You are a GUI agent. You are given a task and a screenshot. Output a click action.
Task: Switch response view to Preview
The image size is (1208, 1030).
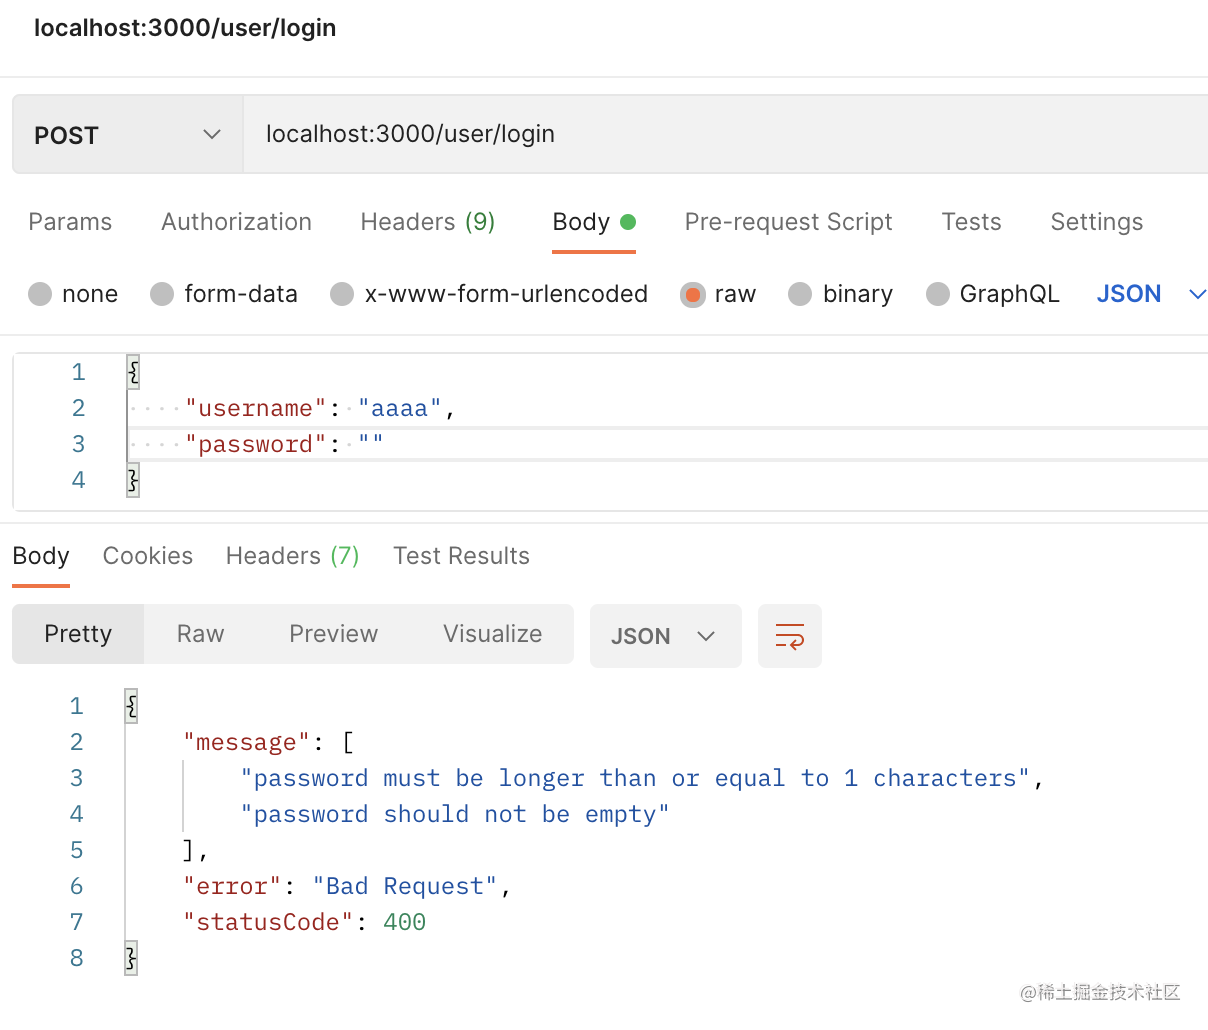click(x=333, y=634)
